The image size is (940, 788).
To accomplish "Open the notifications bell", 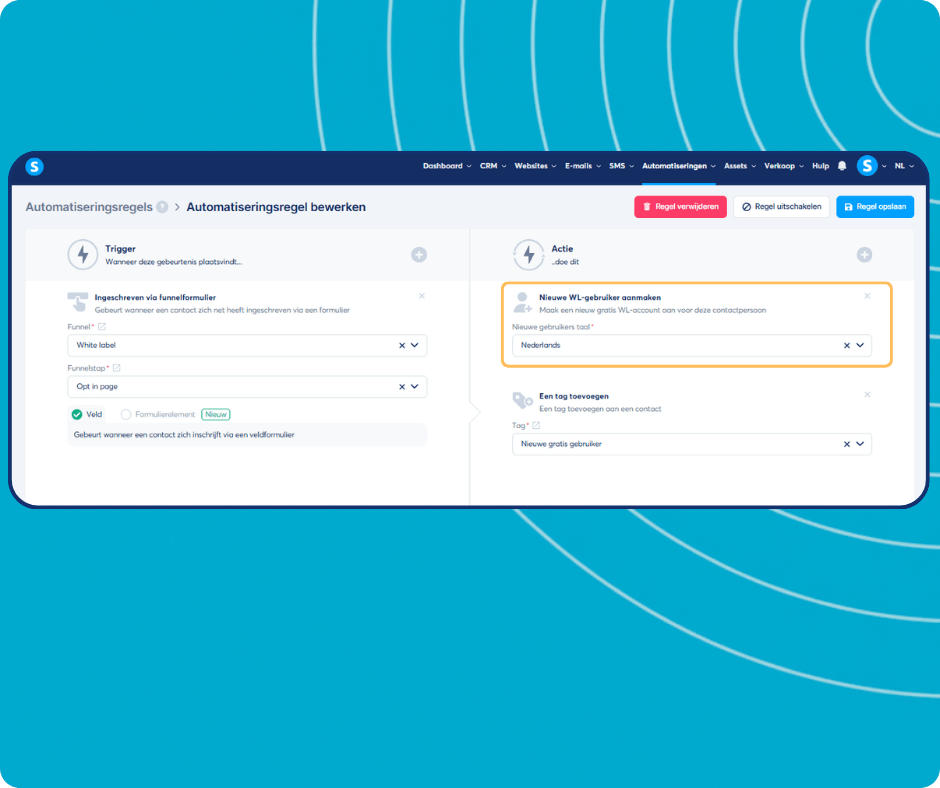I will [x=842, y=166].
